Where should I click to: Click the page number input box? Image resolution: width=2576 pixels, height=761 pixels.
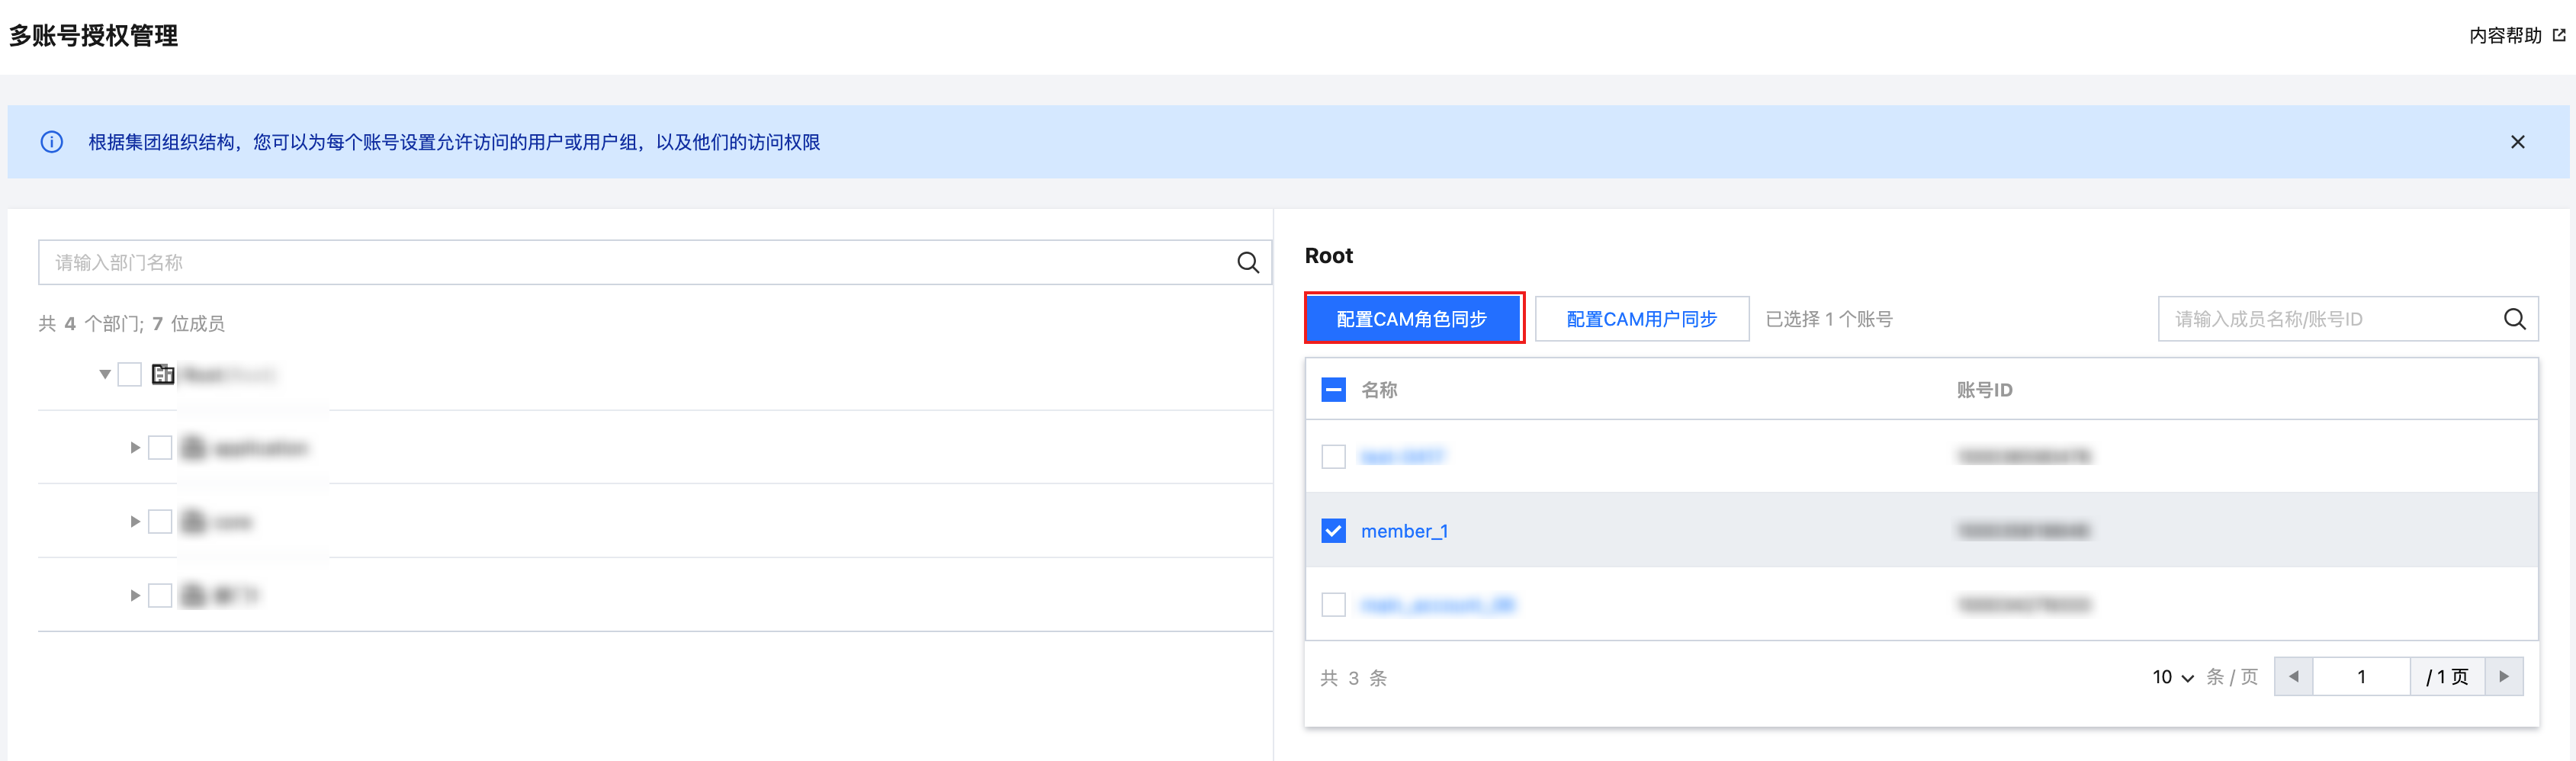coord(2360,677)
